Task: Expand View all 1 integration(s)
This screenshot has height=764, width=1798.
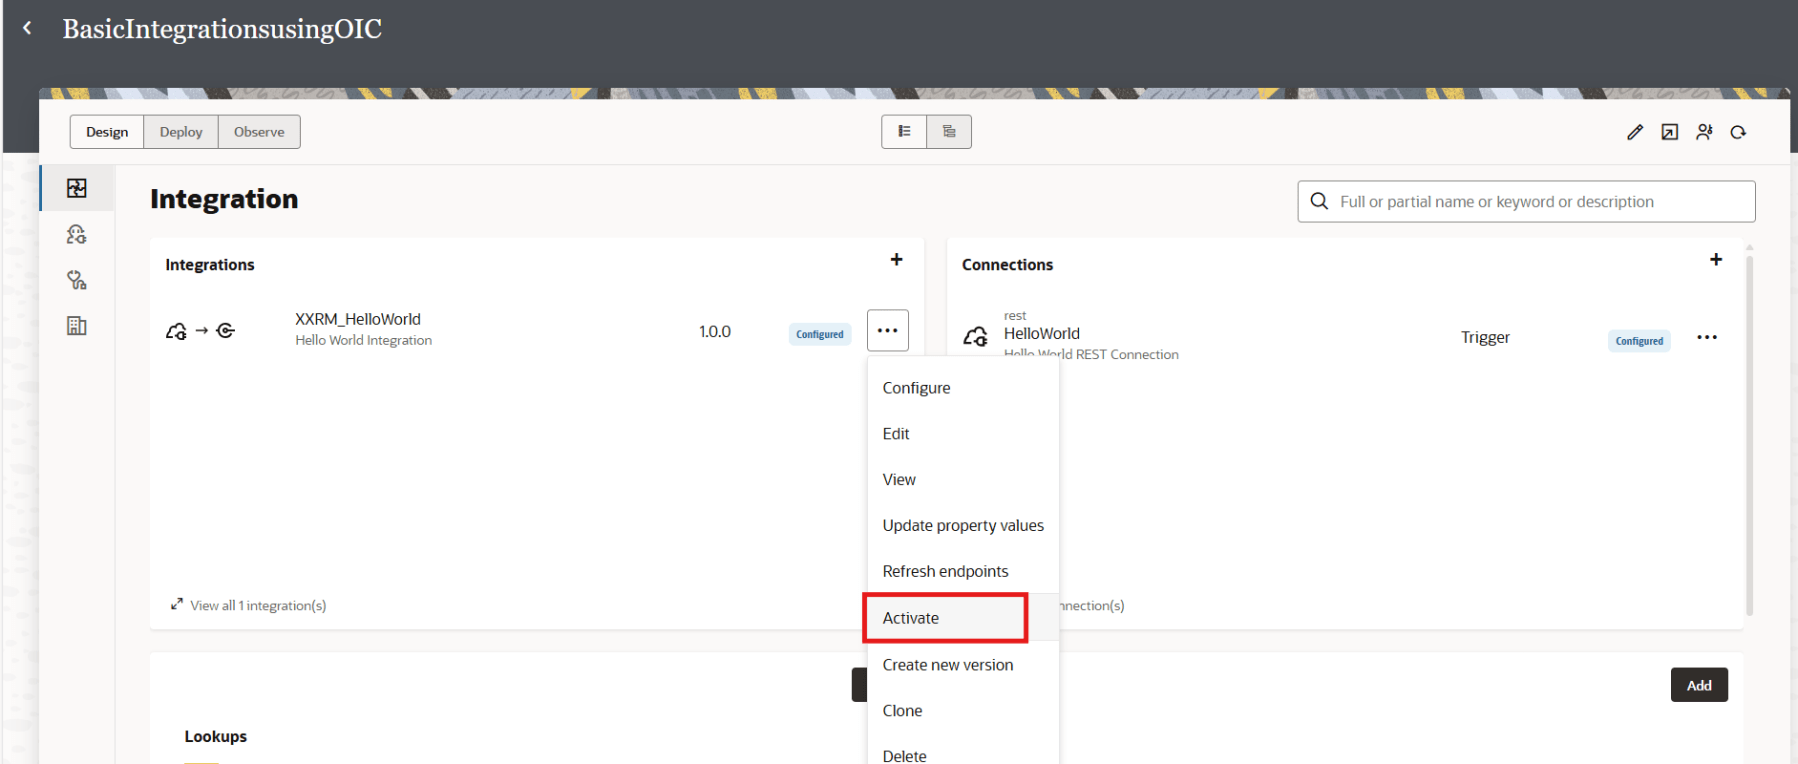Action: coord(249,605)
